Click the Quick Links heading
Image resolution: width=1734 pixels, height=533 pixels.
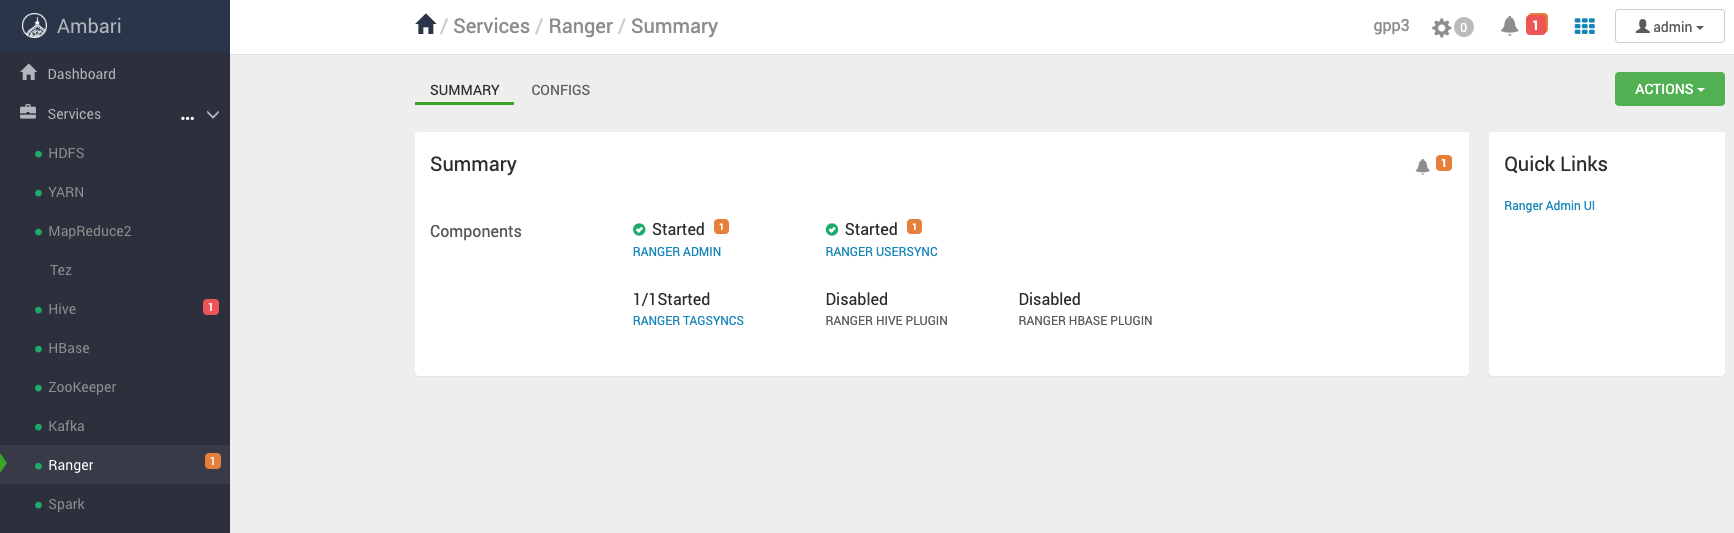pyautogui.click(x=1556, y=164)
